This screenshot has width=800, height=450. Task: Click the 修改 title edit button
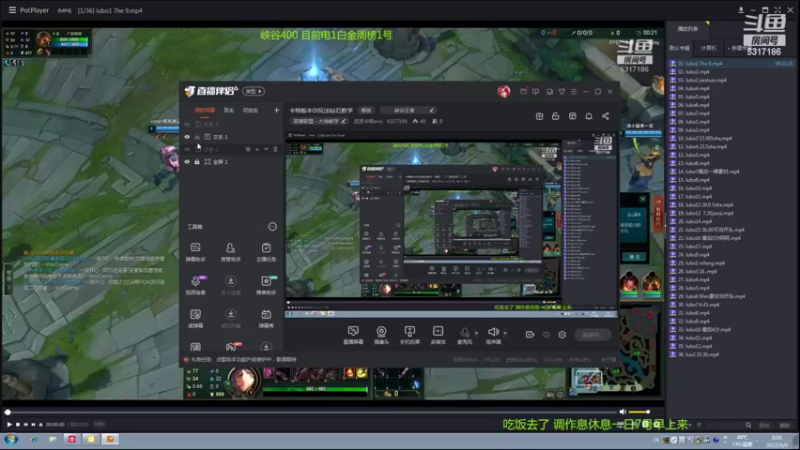click(x=366, y=110)
